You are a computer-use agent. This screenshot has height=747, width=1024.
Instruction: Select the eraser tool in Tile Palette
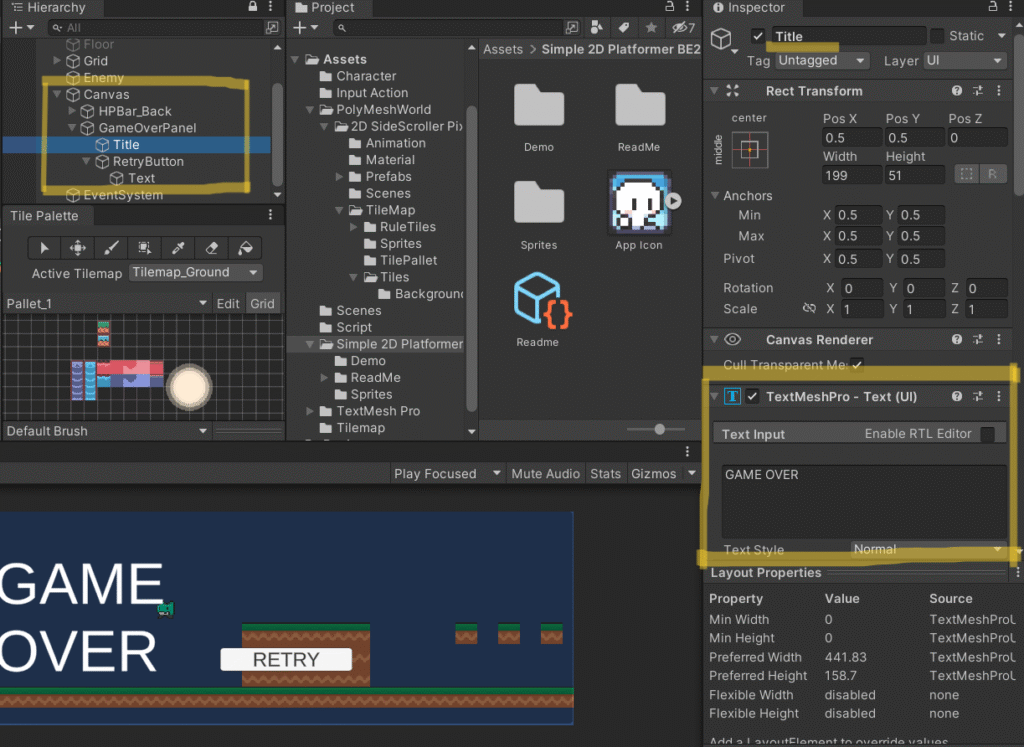tap(211, 248)
